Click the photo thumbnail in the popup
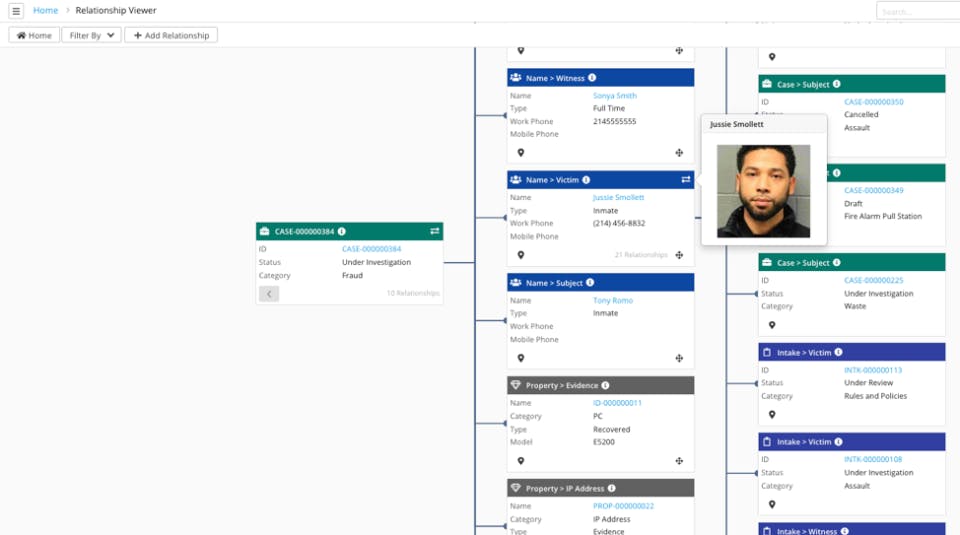Image resolution: width=960 pixels, height=535 pixels. click(764, 191)
